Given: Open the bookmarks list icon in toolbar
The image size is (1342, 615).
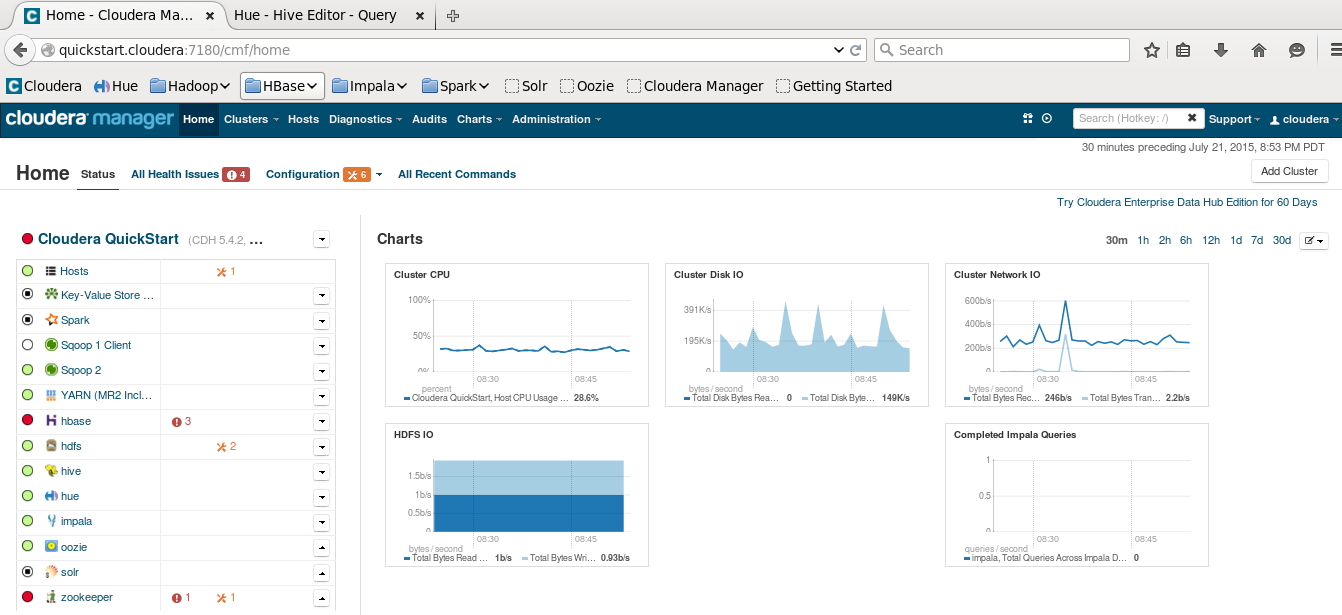Looking at the screenshot, I should [1183, 50].
